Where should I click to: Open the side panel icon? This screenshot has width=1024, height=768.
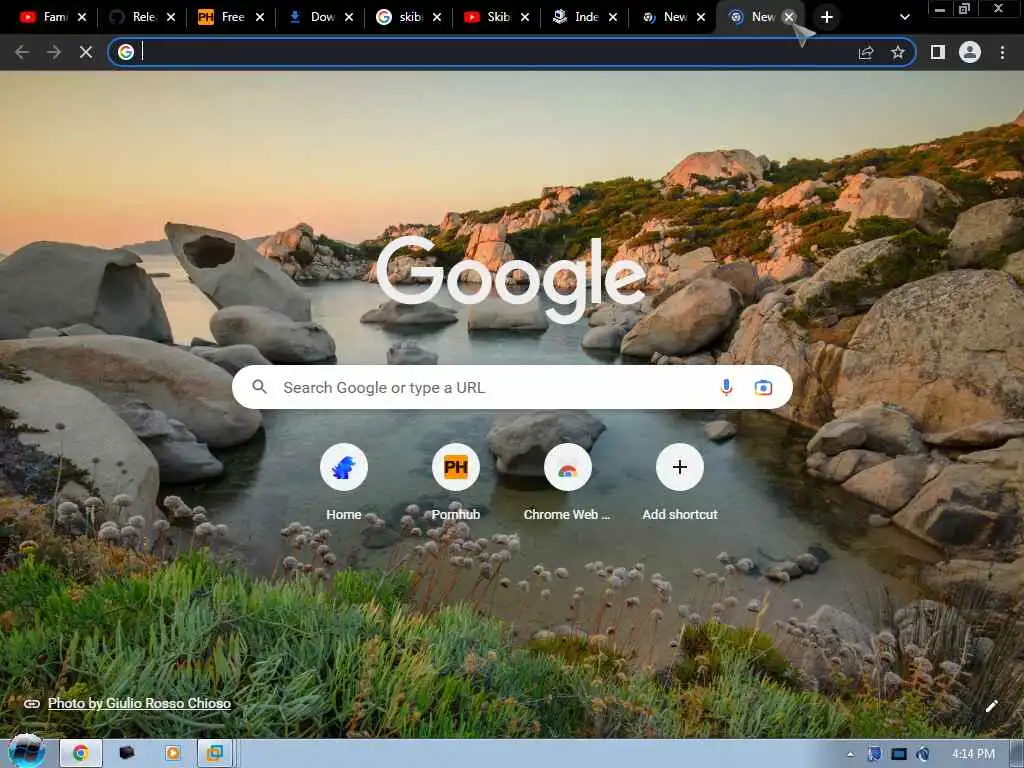point(938,52)
